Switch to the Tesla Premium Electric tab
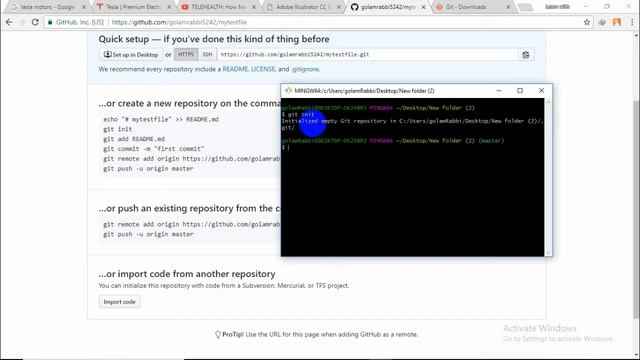Screen dimensions: 640x360 click(132, 7)
